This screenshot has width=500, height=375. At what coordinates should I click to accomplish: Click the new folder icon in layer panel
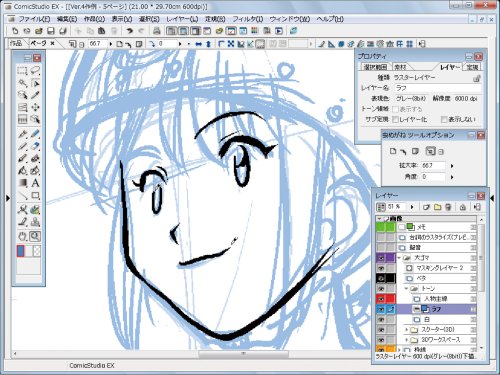pos(437,207)
